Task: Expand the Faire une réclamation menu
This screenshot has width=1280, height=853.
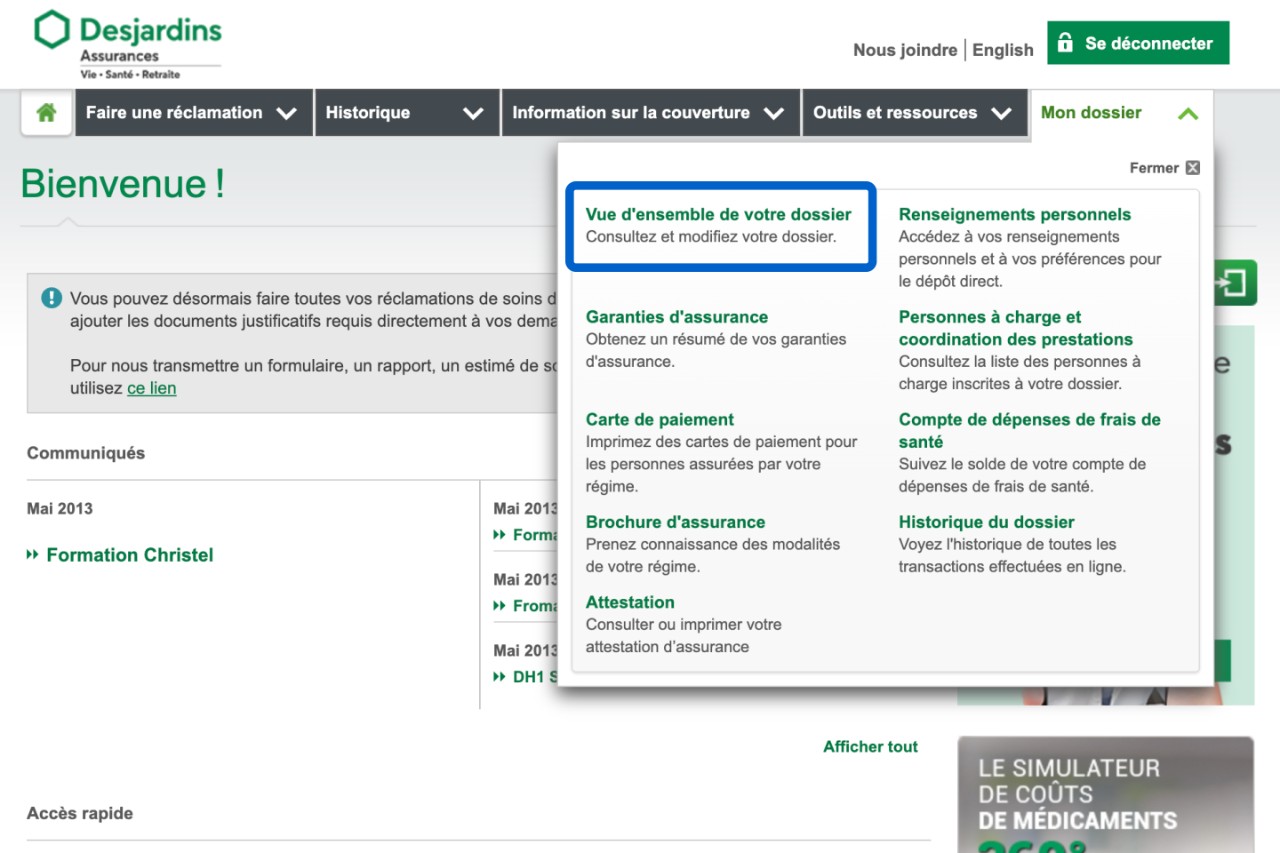Action: (192, 113)
